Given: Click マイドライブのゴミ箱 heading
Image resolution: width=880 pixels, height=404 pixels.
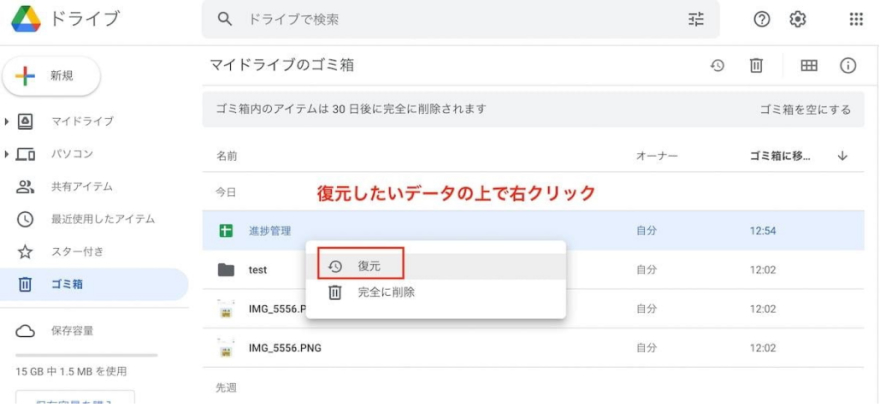Looking at the screenshot, I should (282, 66).
